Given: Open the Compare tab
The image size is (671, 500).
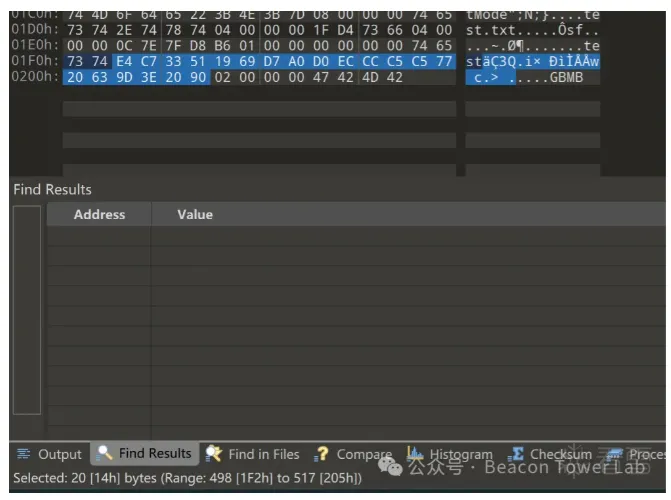Looking at the screenshot, I should pos(353,454).
